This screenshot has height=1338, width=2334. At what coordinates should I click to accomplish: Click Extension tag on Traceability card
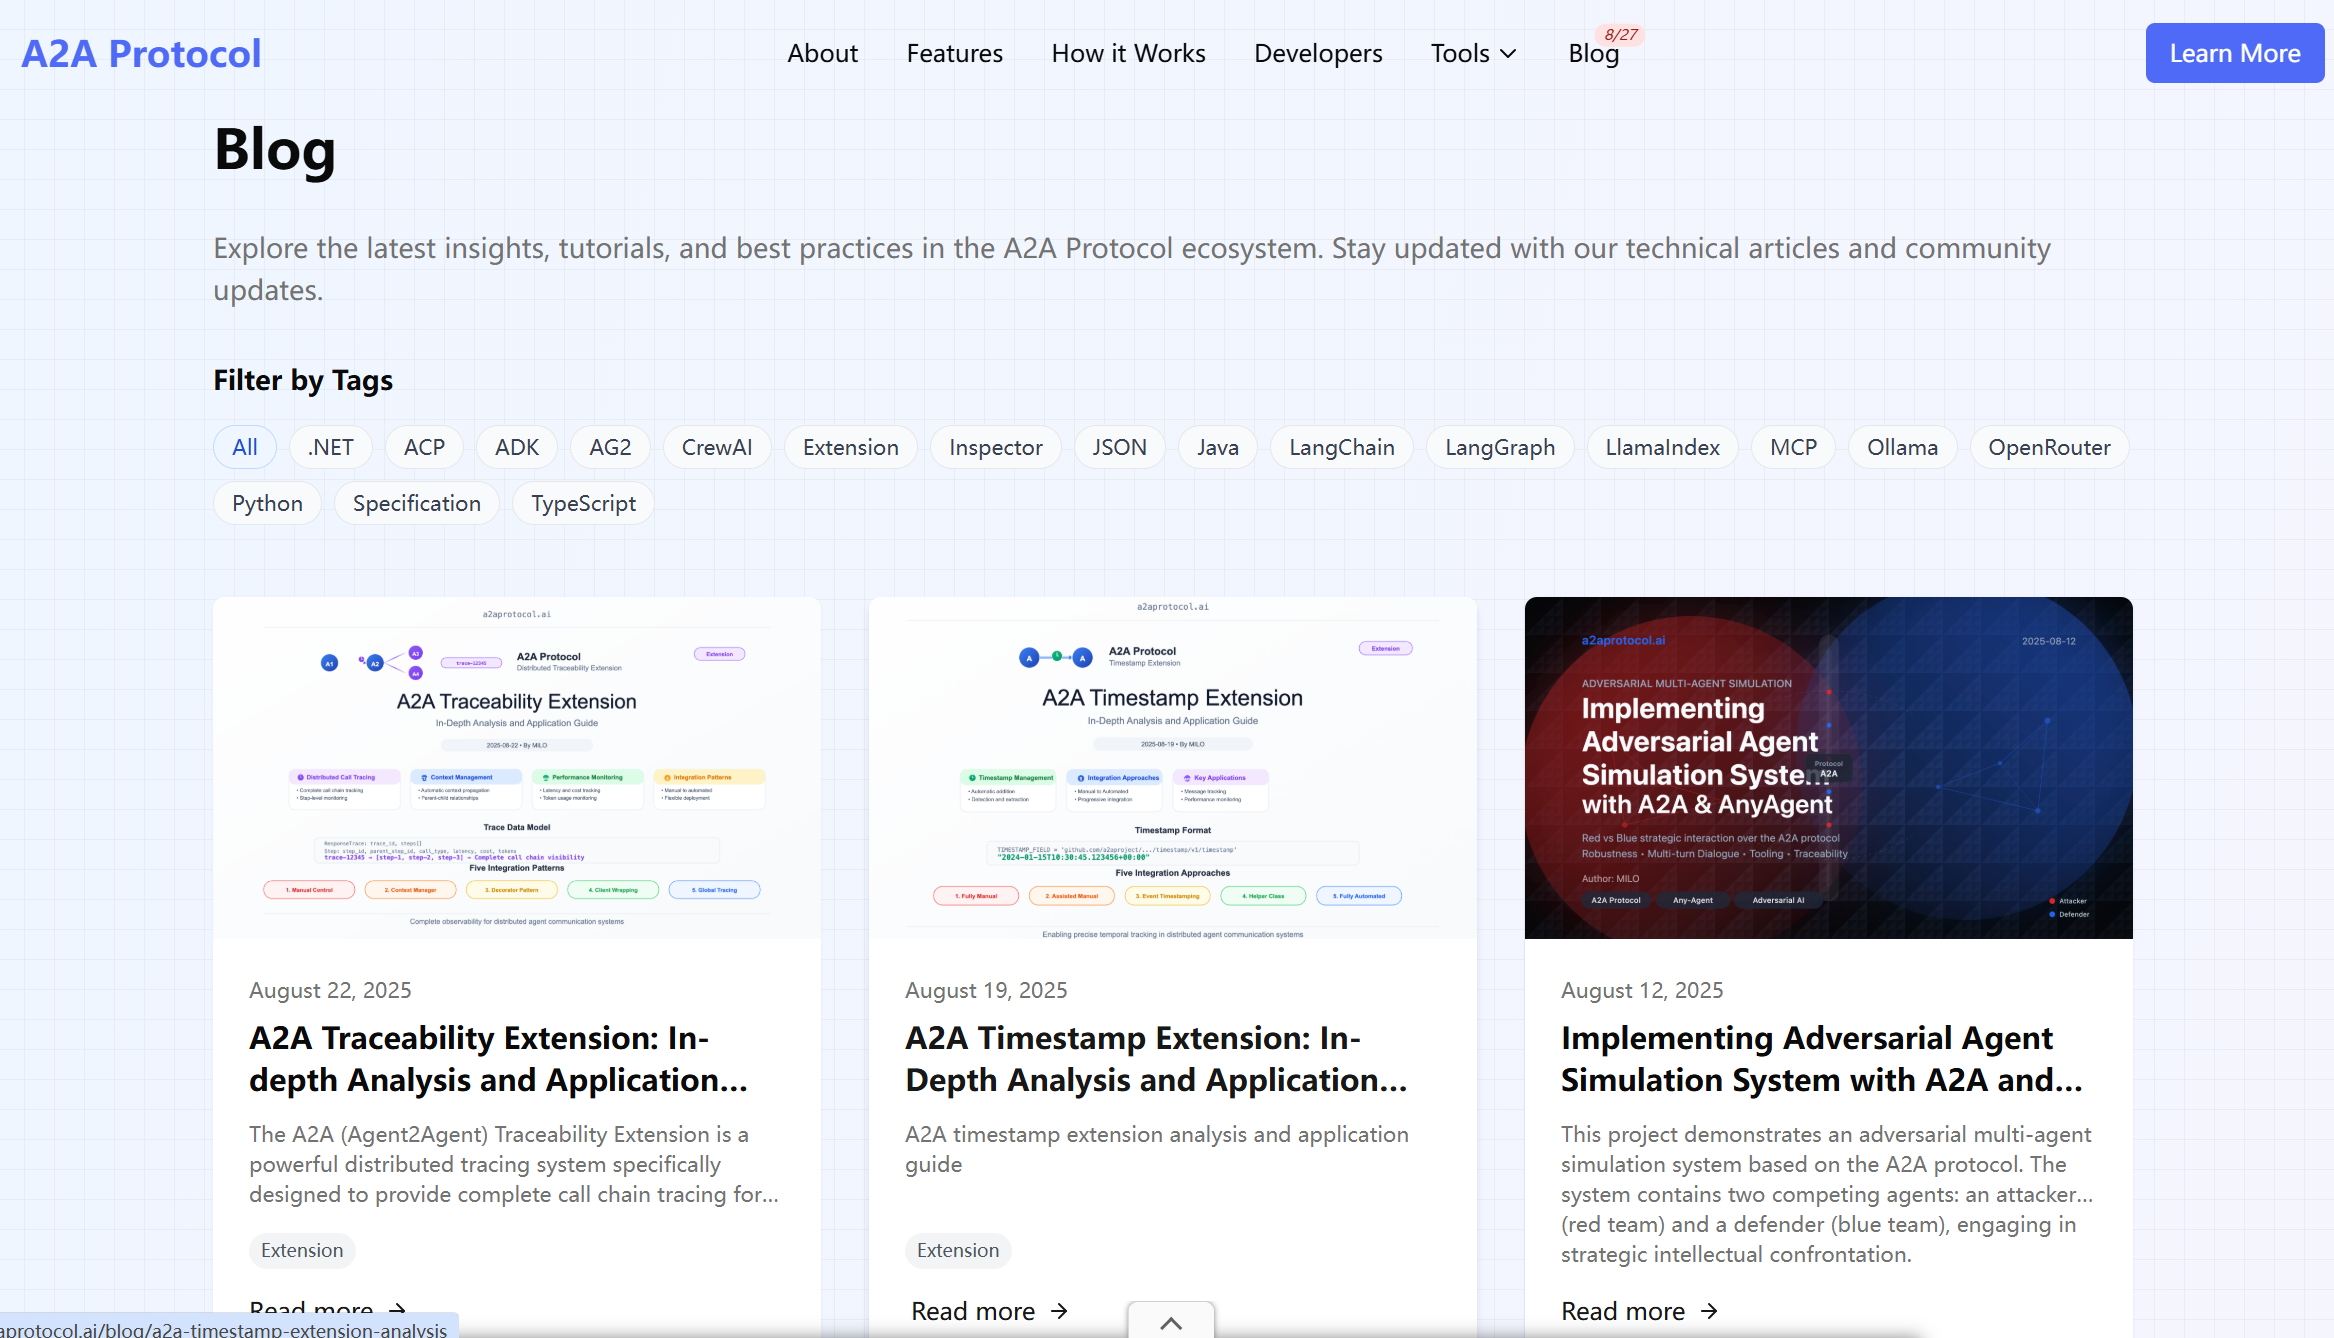point(302,1250)
